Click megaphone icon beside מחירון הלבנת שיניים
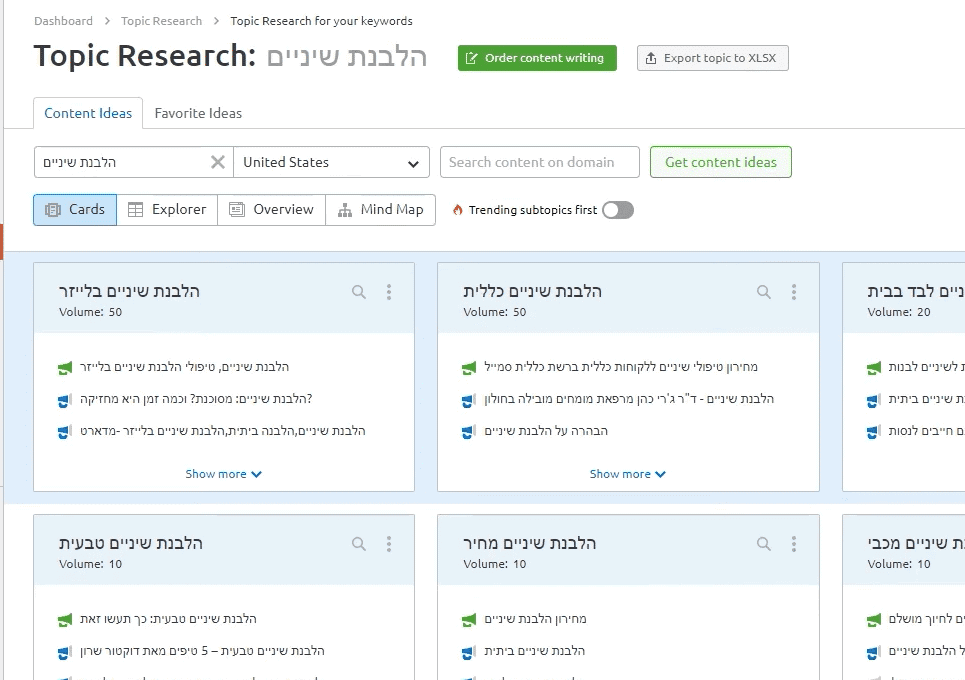This screenshot has height=680, width=965. [469, 620]
